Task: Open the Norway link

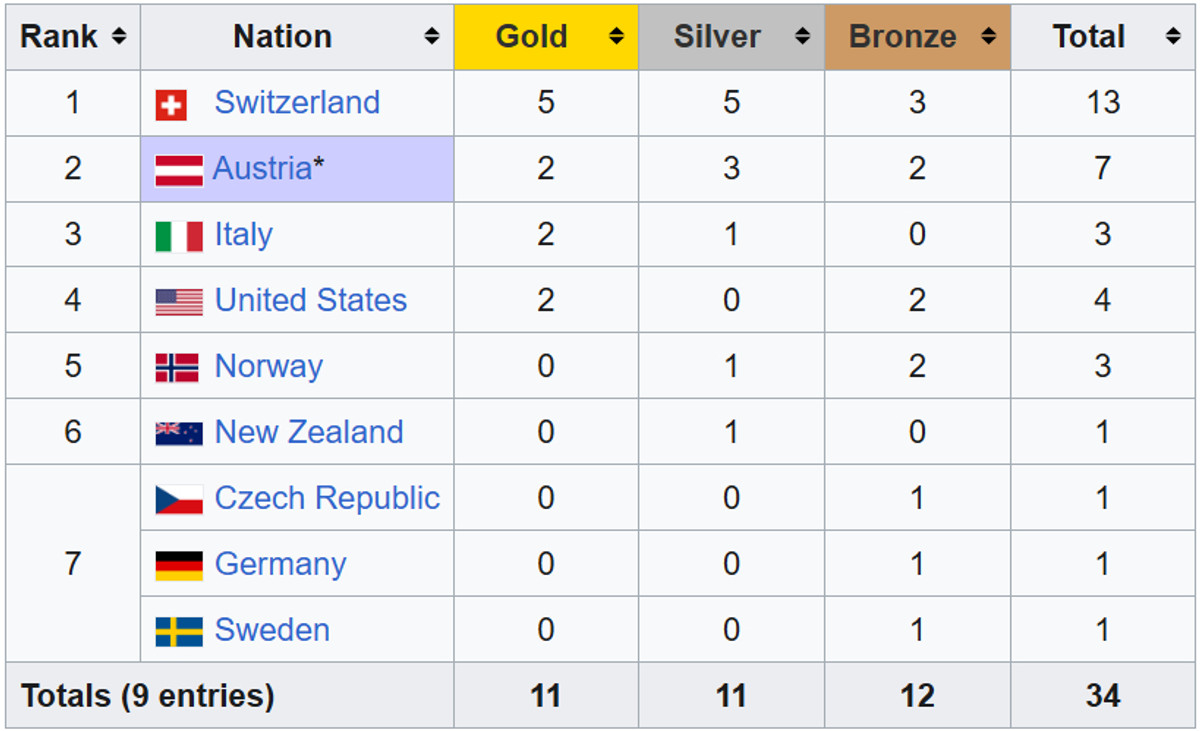Action: (268, 366)
